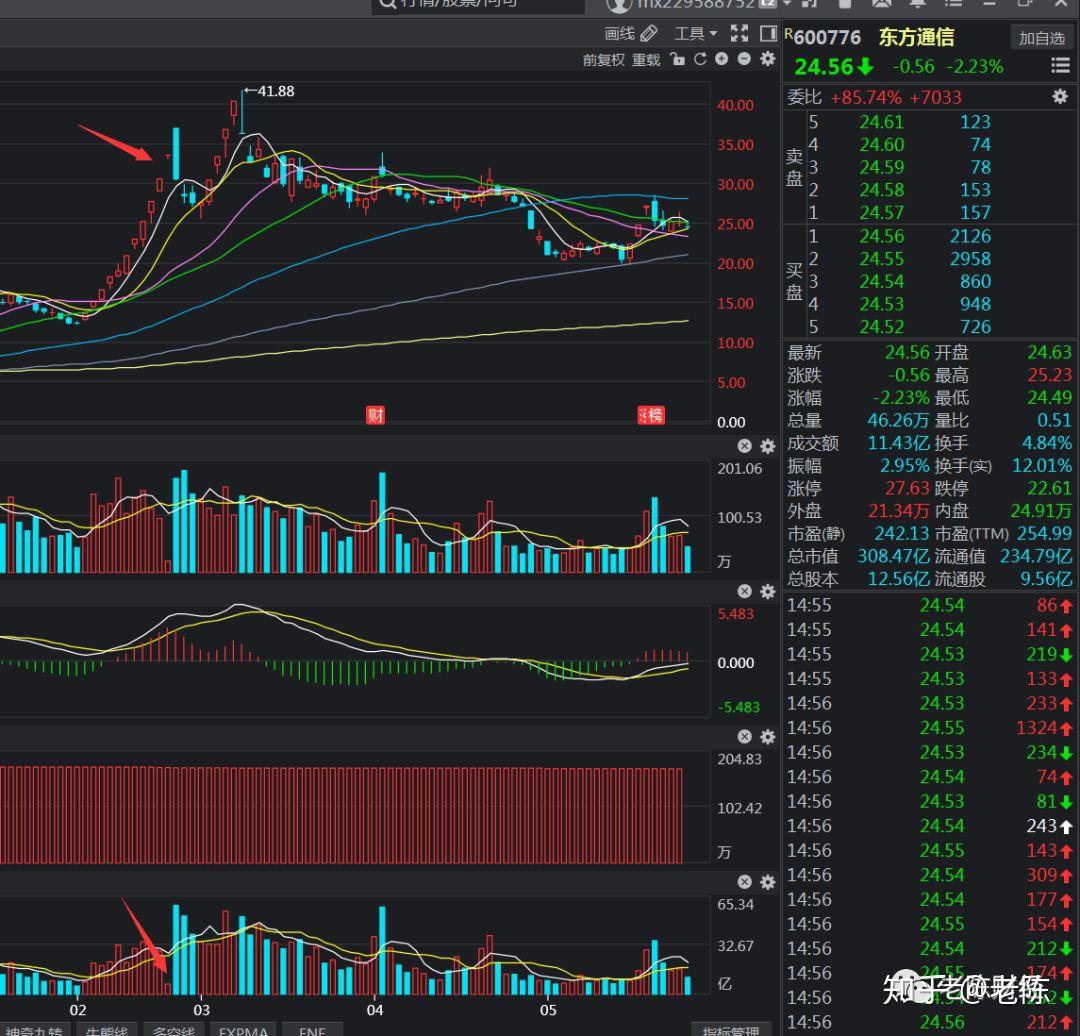Open MACD indicator panel settings gear
This screenshot has height=1036, width=1080.
click(x=767, y=592)
